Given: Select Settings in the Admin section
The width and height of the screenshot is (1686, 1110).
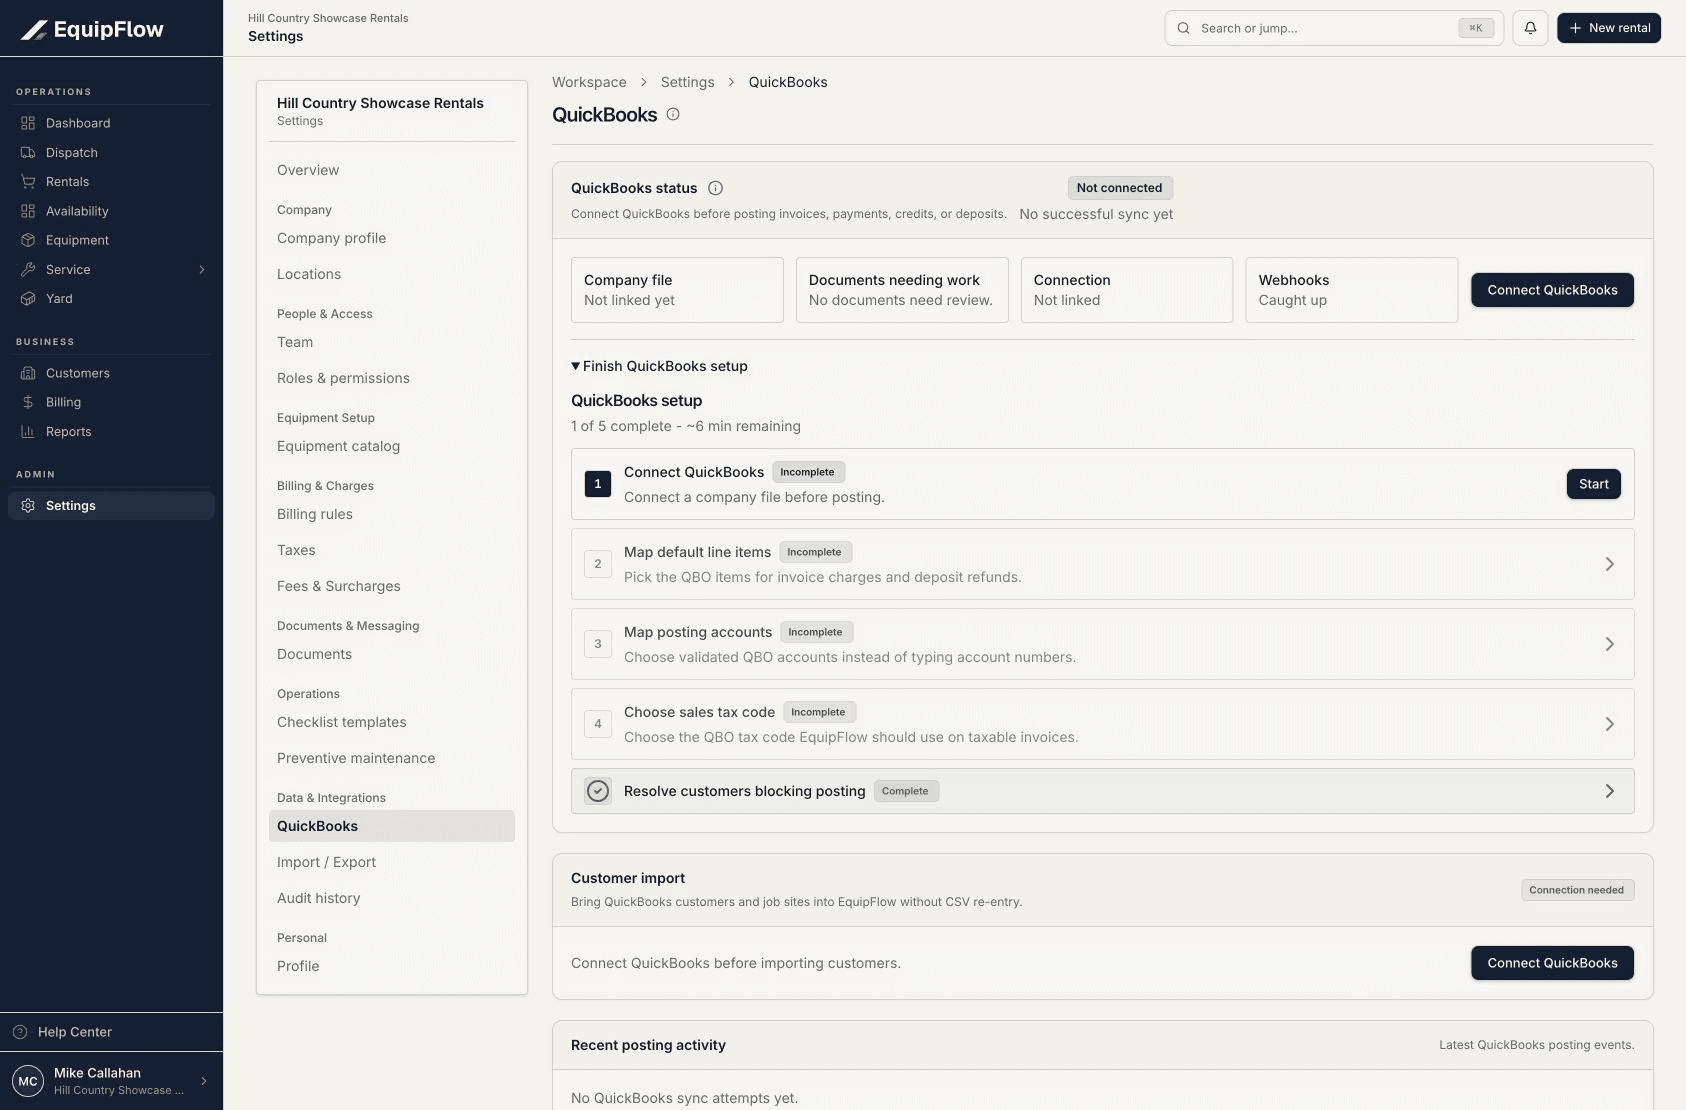Looking at the screenshot, I should [111, 505].
